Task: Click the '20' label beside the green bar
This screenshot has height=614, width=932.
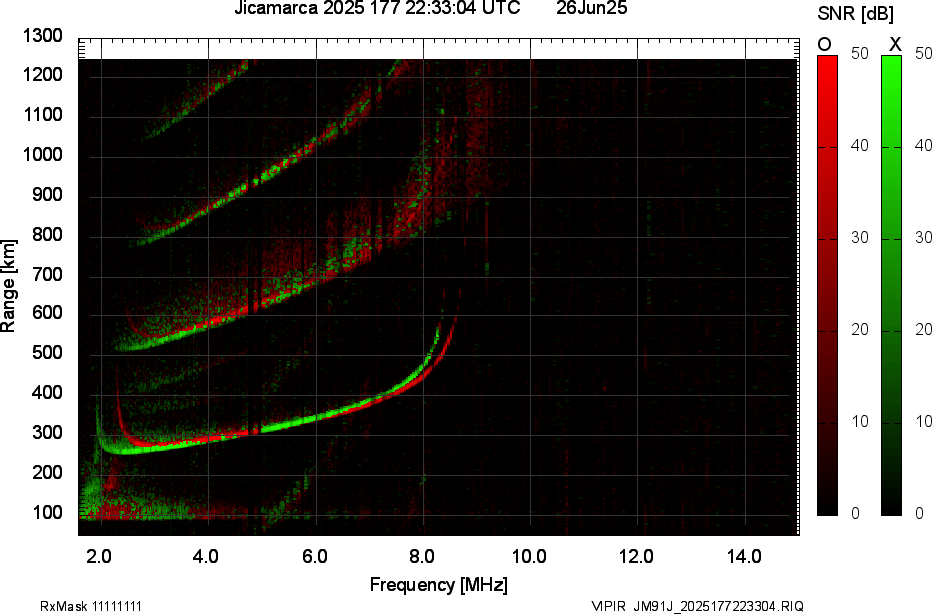Action: (x=923, y=330)
